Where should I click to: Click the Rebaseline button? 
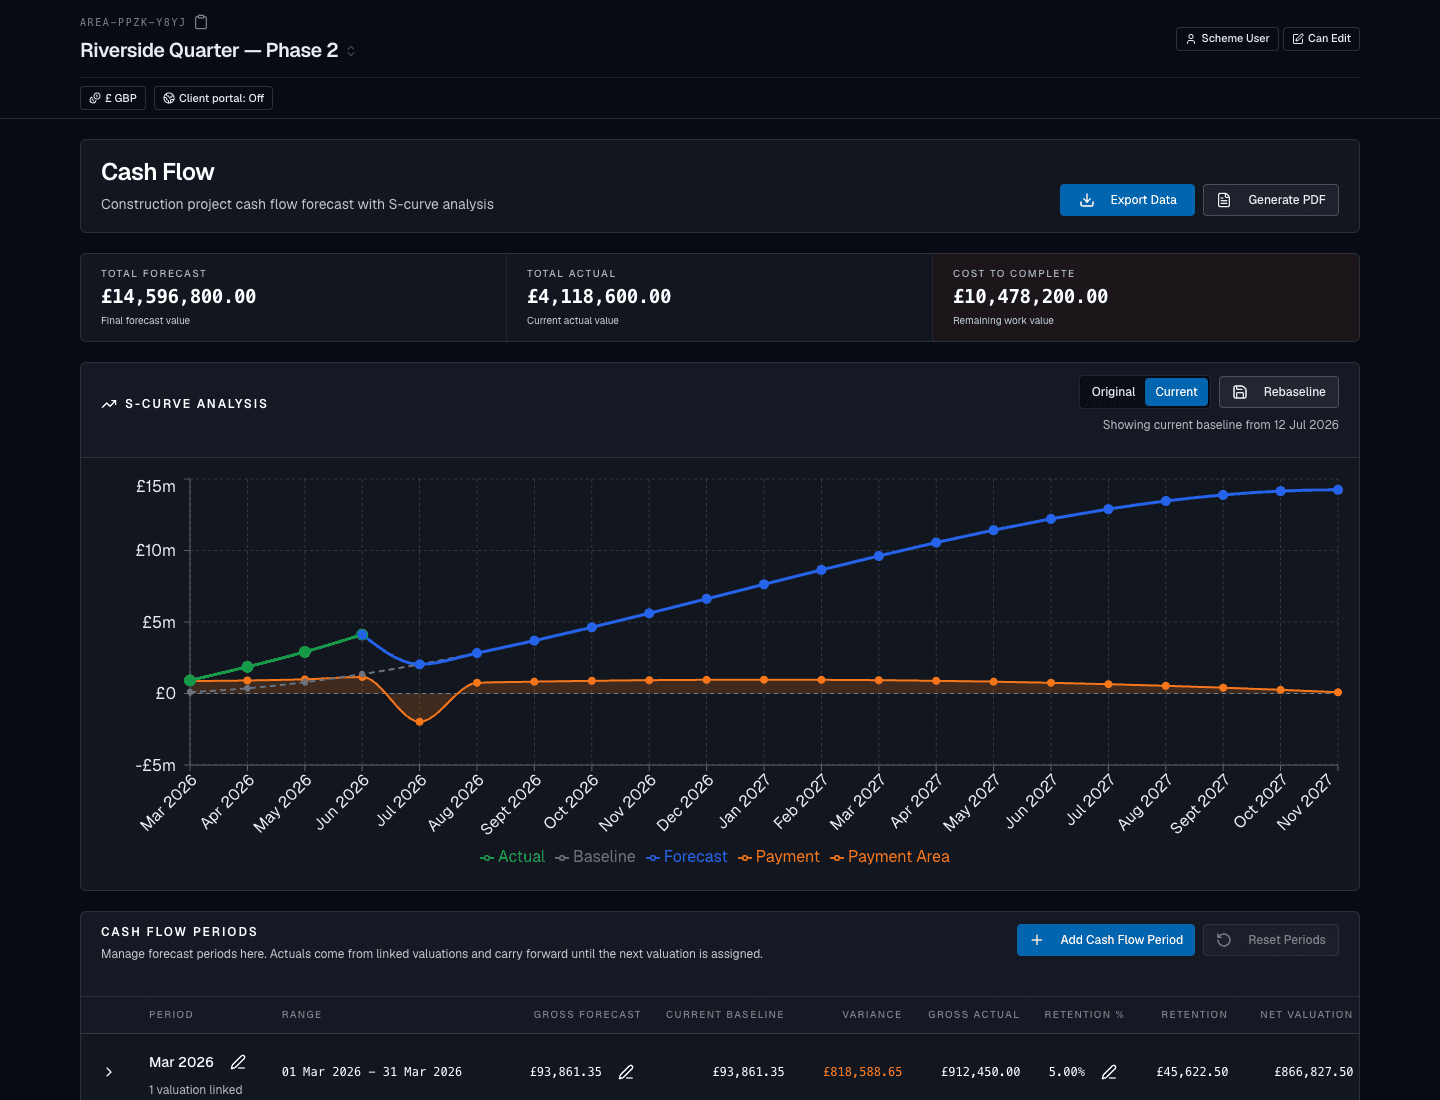click(x=1278, y=392)
